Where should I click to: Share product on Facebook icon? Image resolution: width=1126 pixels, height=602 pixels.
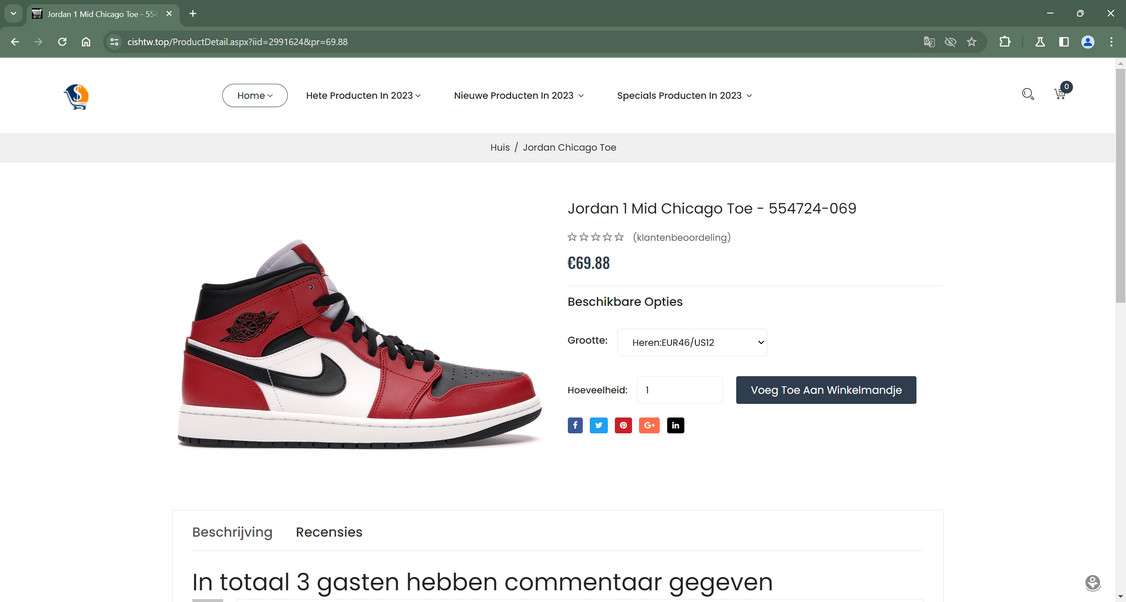pos(574,425)
